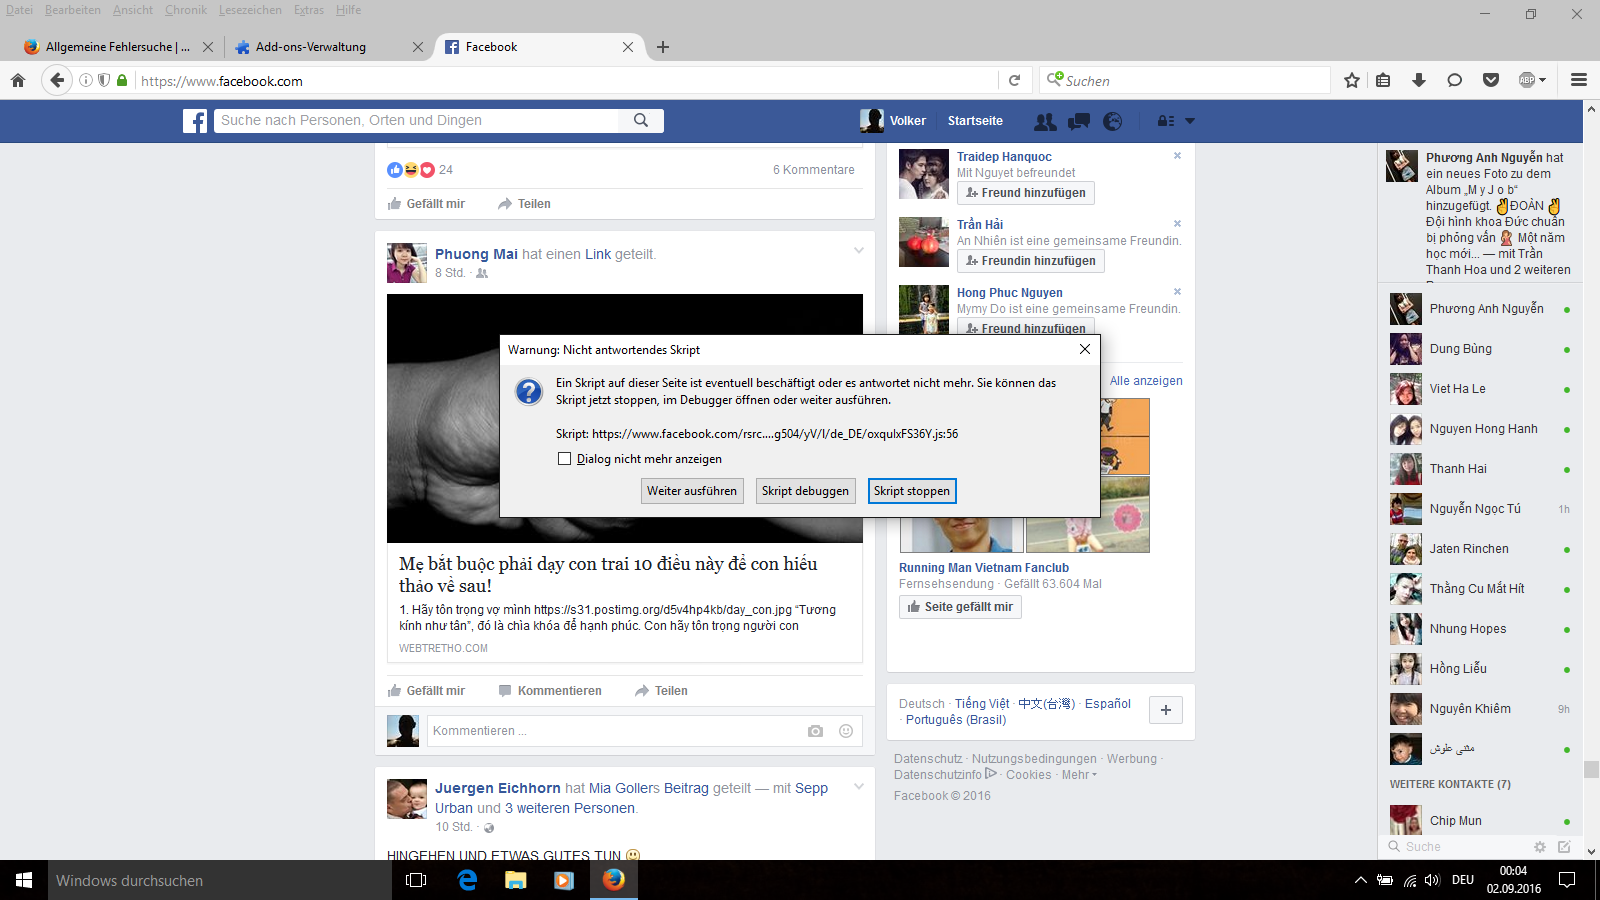The height and width of the screenshot is (900, 1600).
Task: Click the 'Weiter ausführen' button
Action: [x=692, y=491]
